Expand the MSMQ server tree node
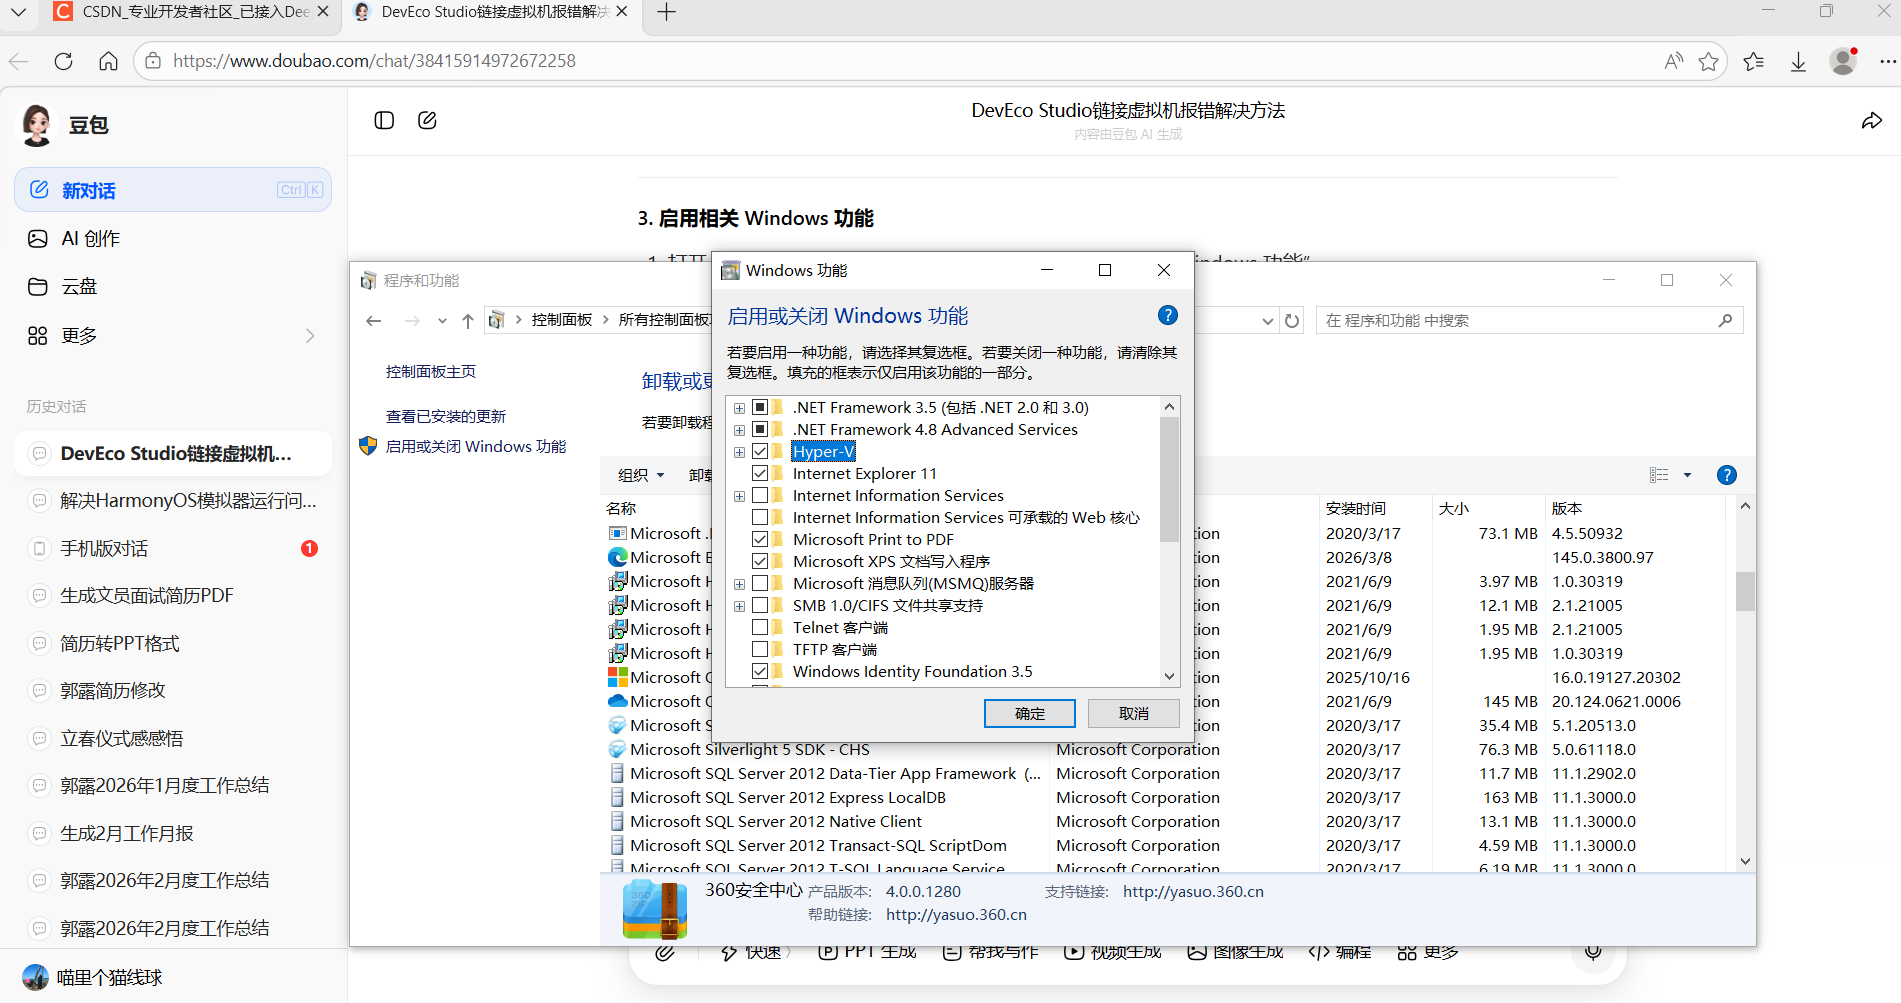 point(739,584)
